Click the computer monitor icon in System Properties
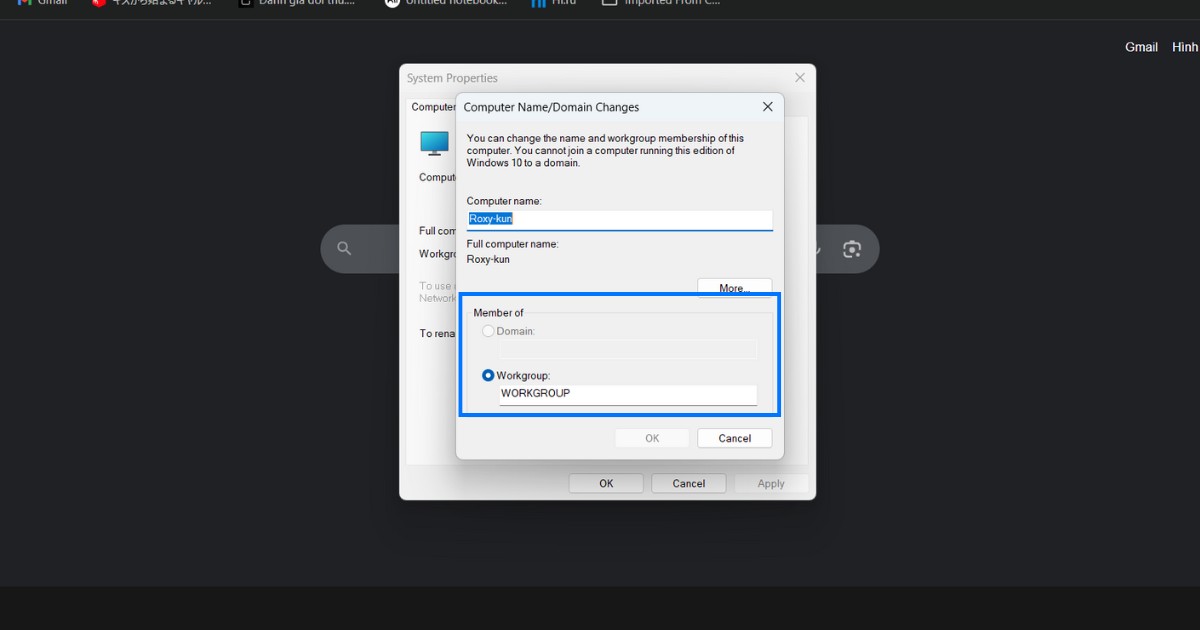Screen dimensions: 1200x630 (434, 144)
